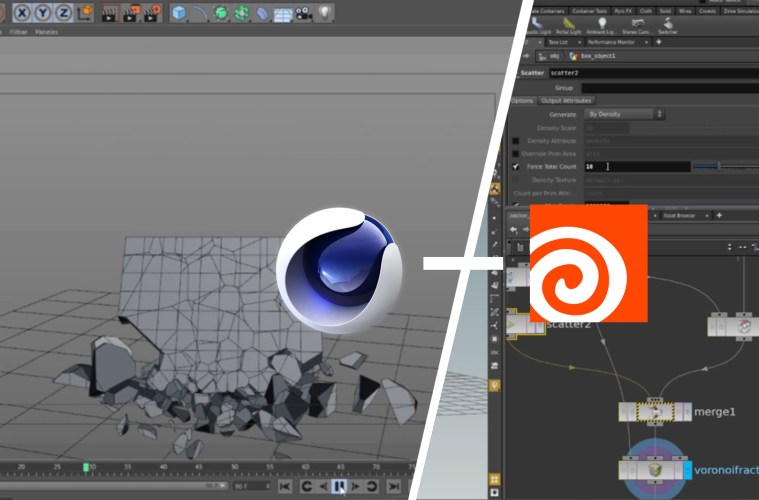Open the Output Attributes parameter tab
The image size is (759, 500).
566,101
